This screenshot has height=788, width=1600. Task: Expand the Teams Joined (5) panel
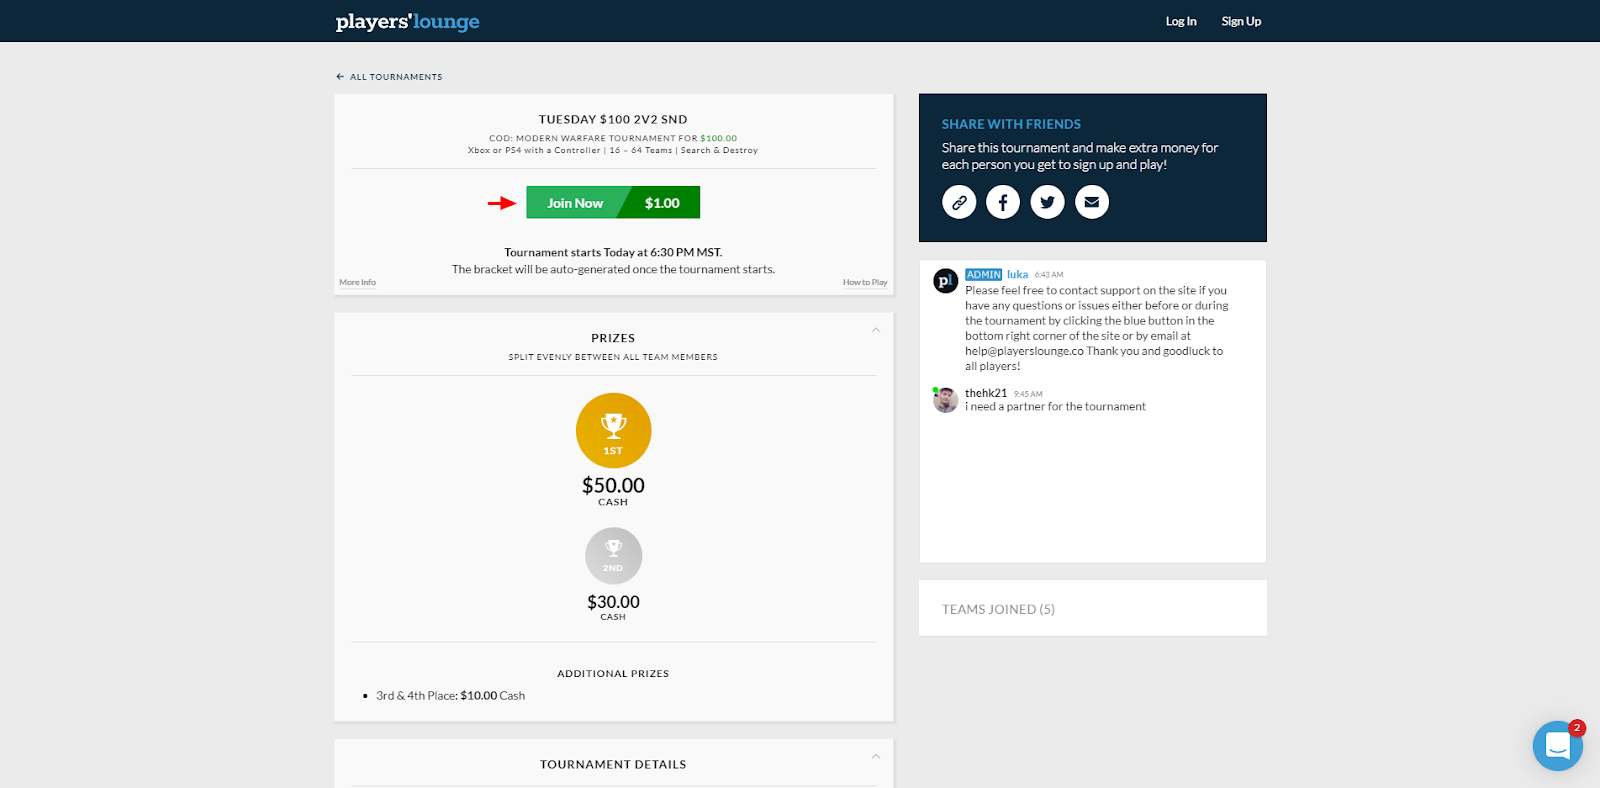click(1092, 609)
